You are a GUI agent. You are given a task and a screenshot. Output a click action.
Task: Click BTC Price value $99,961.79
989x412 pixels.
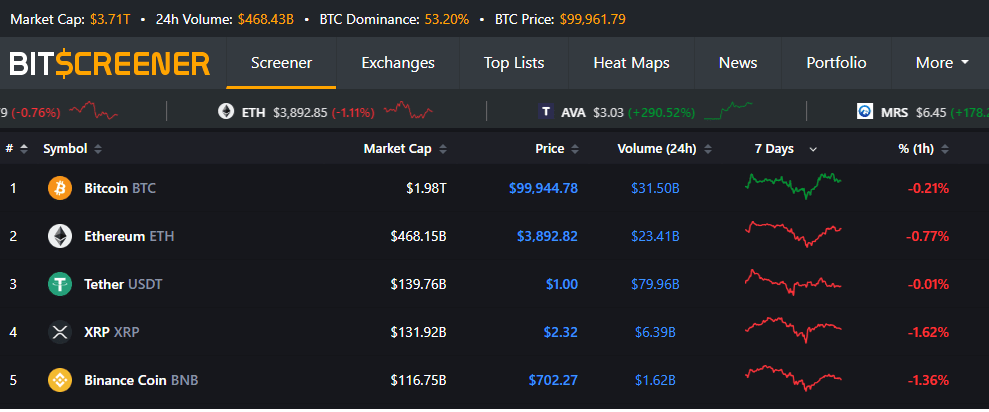coord(592,20)
